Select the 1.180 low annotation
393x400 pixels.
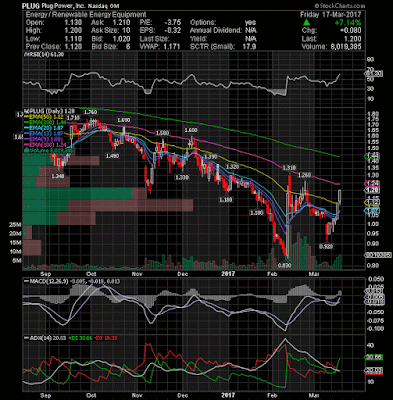(x=226, y=200)
